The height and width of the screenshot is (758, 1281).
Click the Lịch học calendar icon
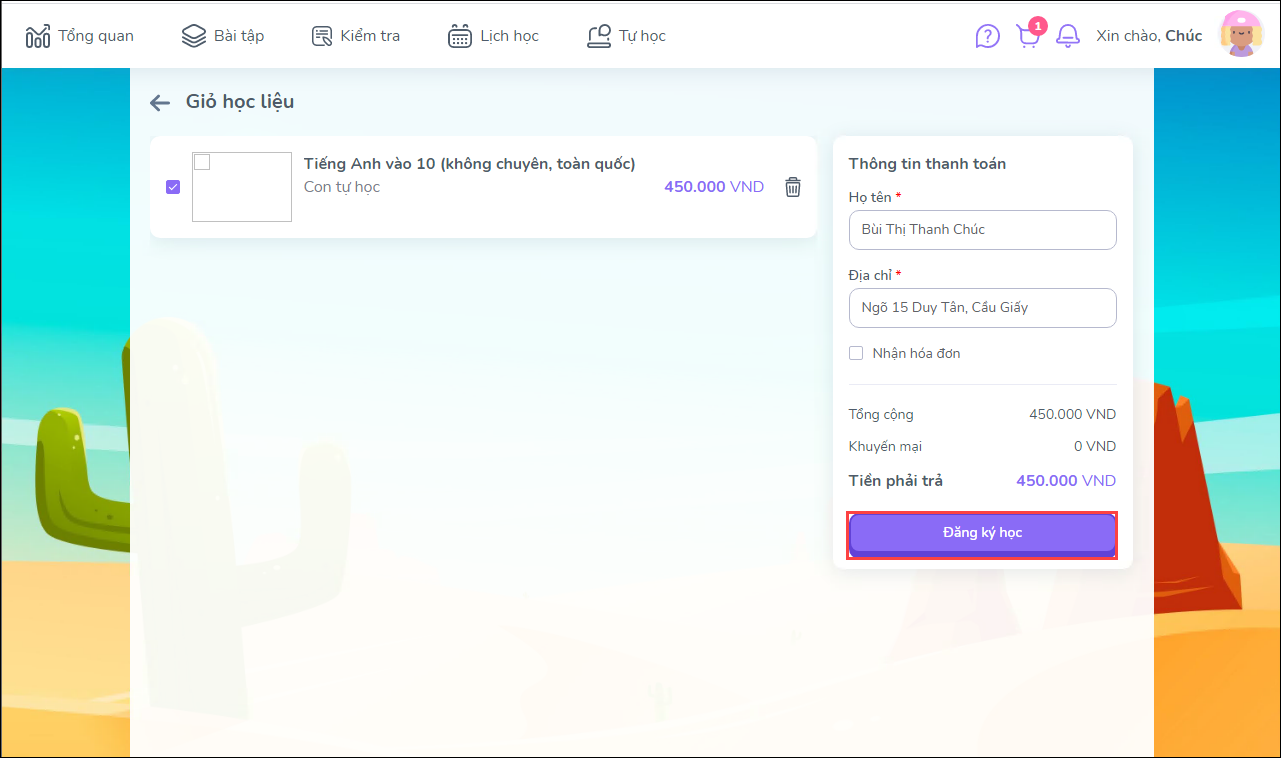460,36
